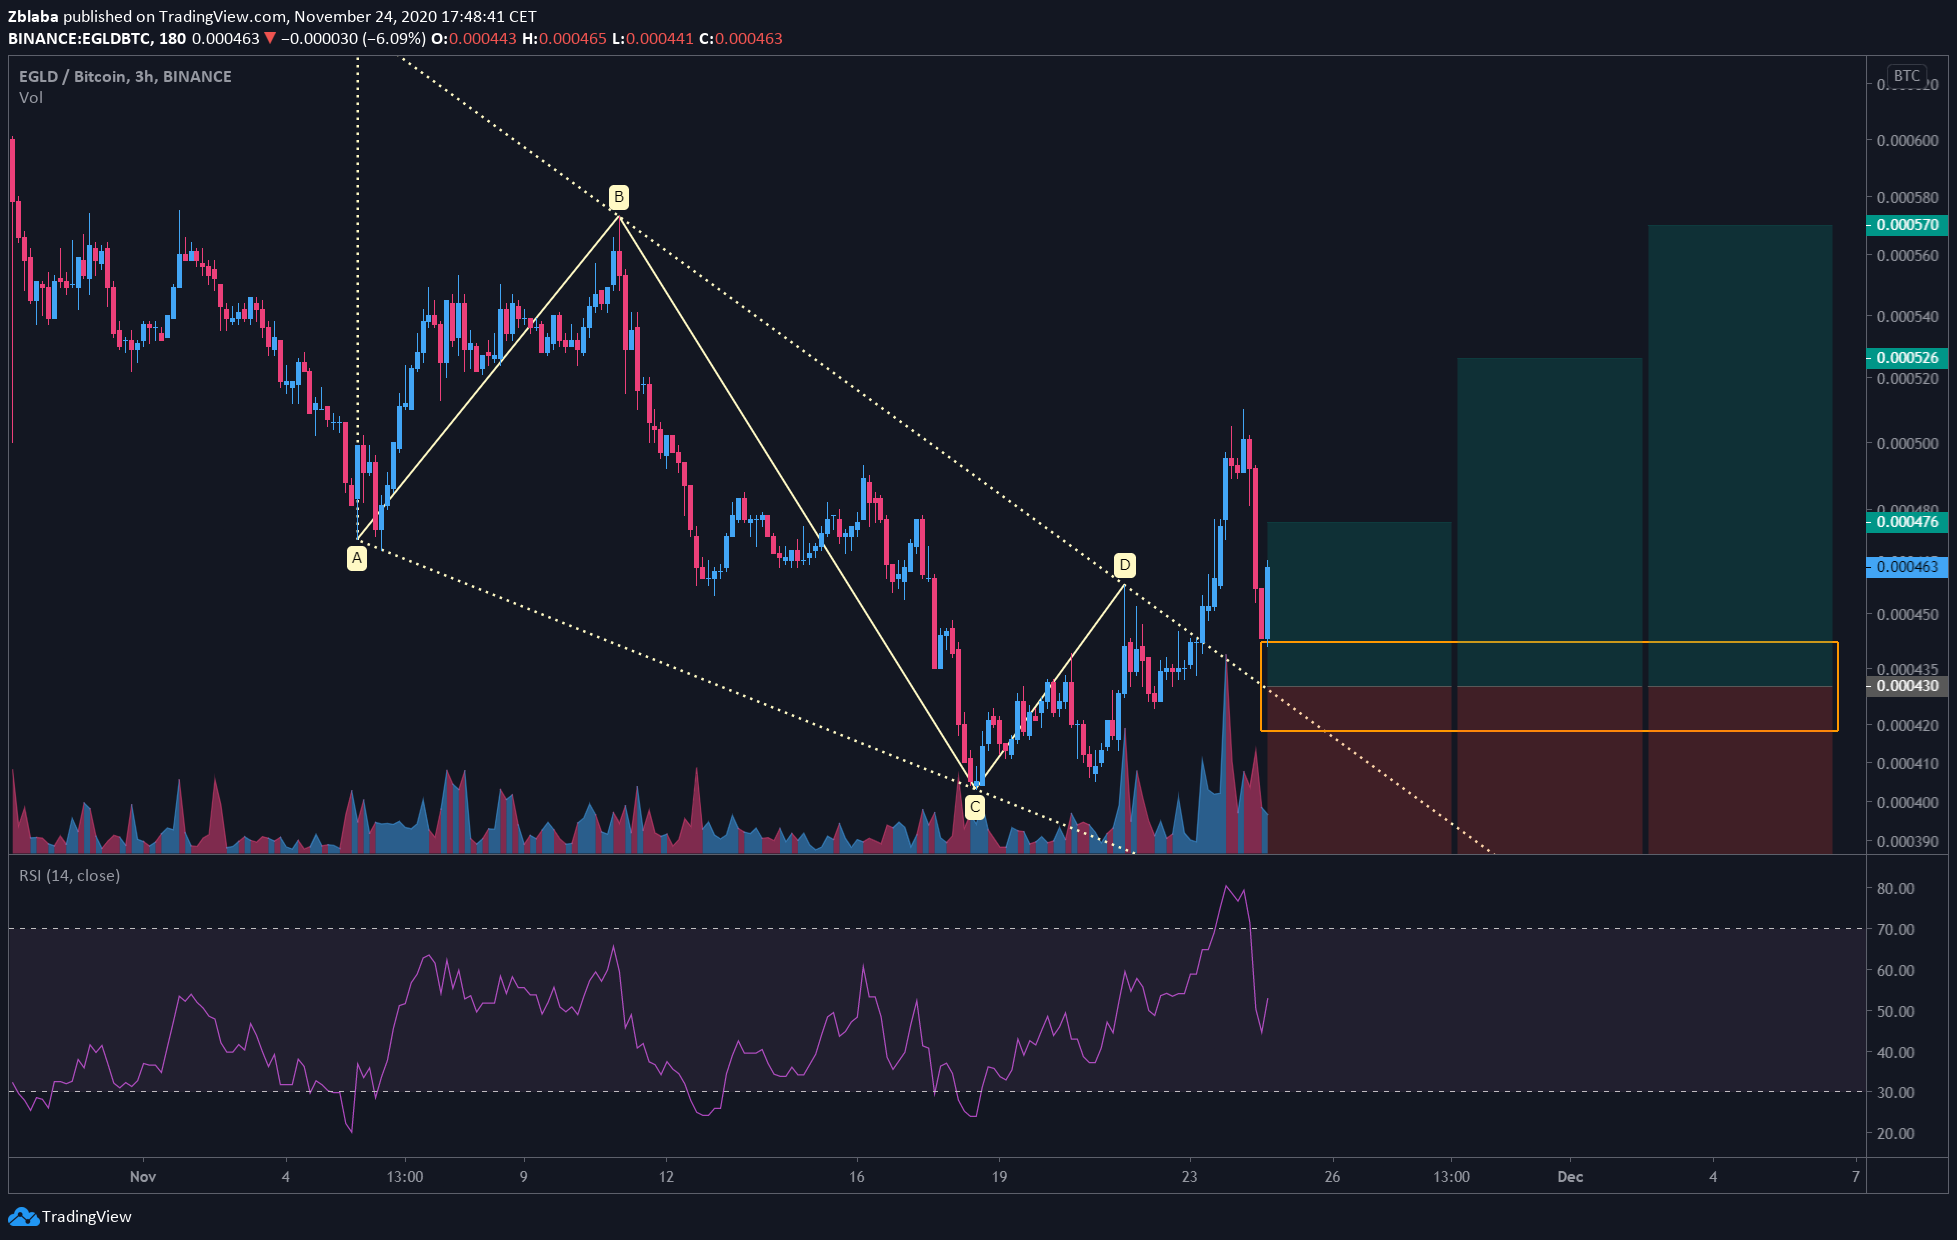Click the Vol indicator label

click(31, 98)
